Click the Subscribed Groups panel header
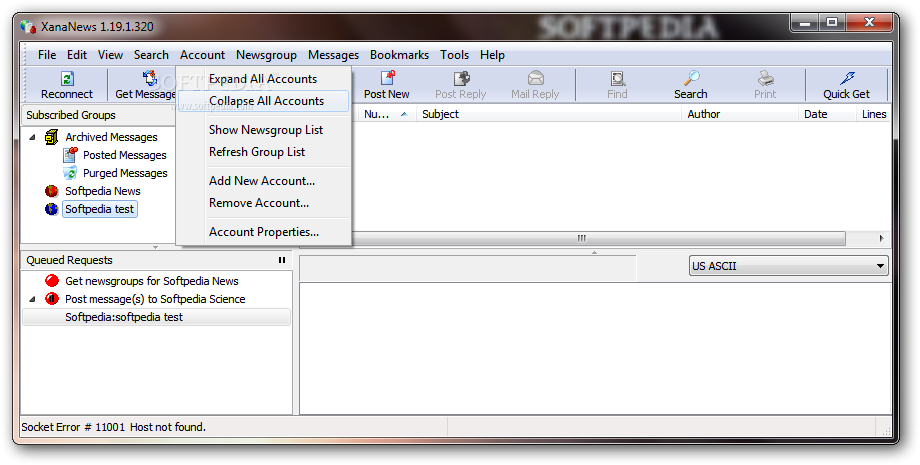Screen dimensions: 920x465 pos(100,116)
